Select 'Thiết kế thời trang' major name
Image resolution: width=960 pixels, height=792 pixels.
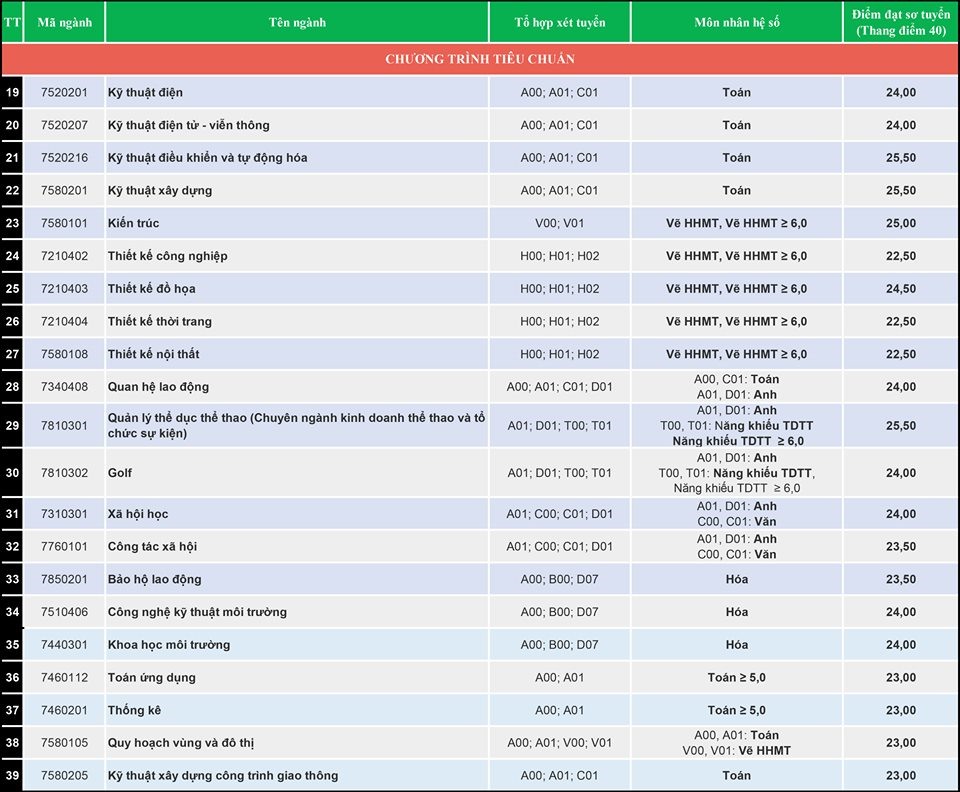(160, 321)
